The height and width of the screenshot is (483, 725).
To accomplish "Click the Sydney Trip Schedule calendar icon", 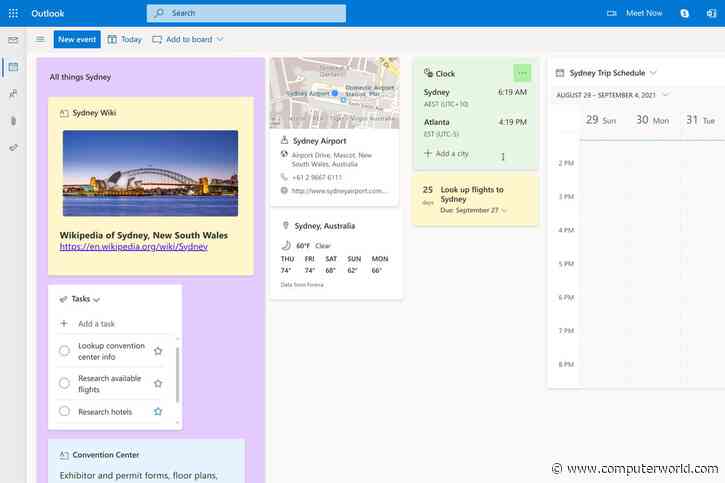I will [x=560, y=73].
